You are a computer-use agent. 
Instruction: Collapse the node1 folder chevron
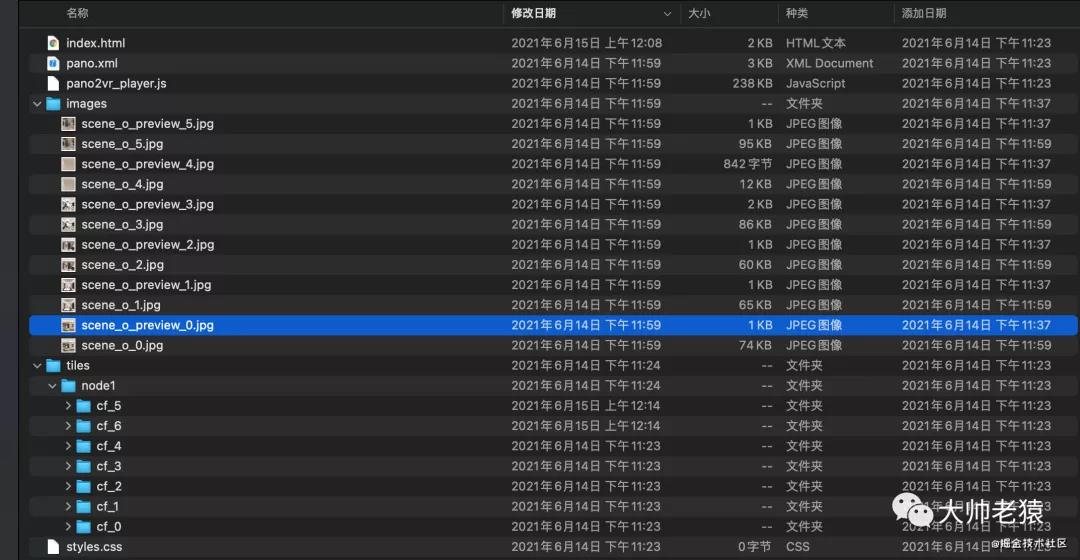[52, 386]
